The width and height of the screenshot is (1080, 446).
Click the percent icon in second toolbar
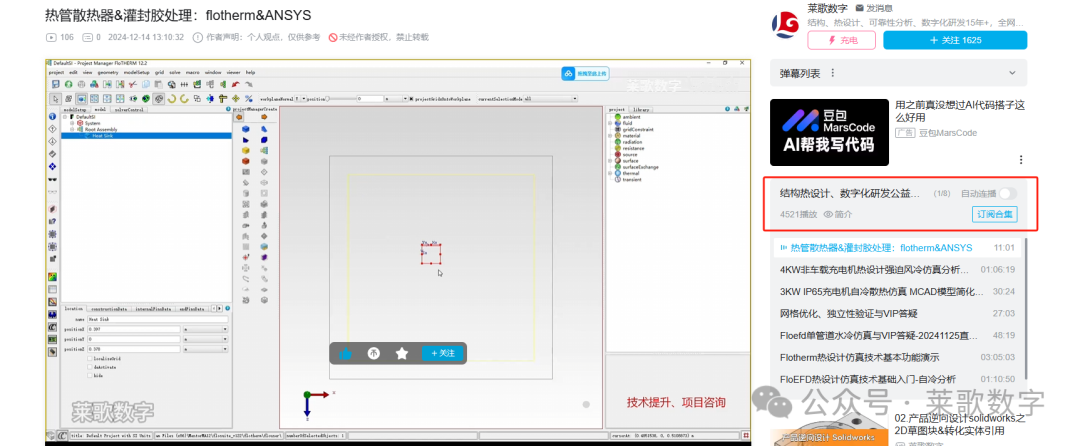[x=249, y=98]
